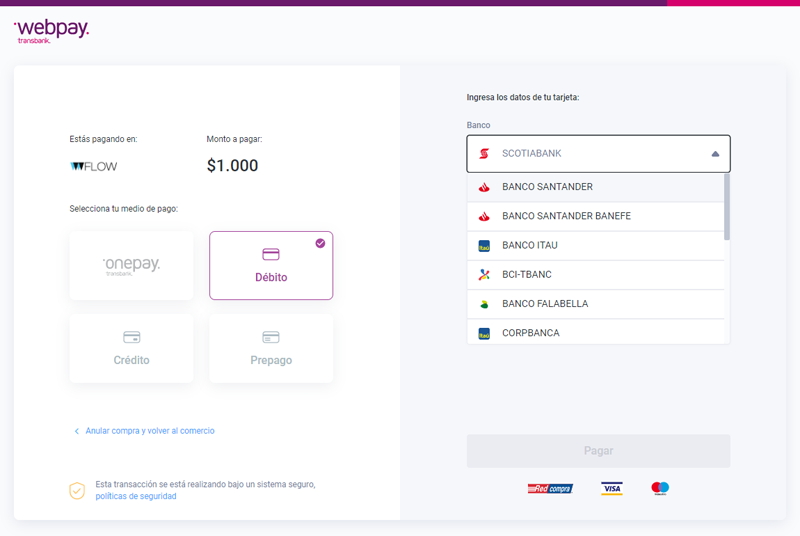This screenshot has height=536, width=800.
Task: Click the security shield checkmark icon
Action: click(x=77, y=491)
